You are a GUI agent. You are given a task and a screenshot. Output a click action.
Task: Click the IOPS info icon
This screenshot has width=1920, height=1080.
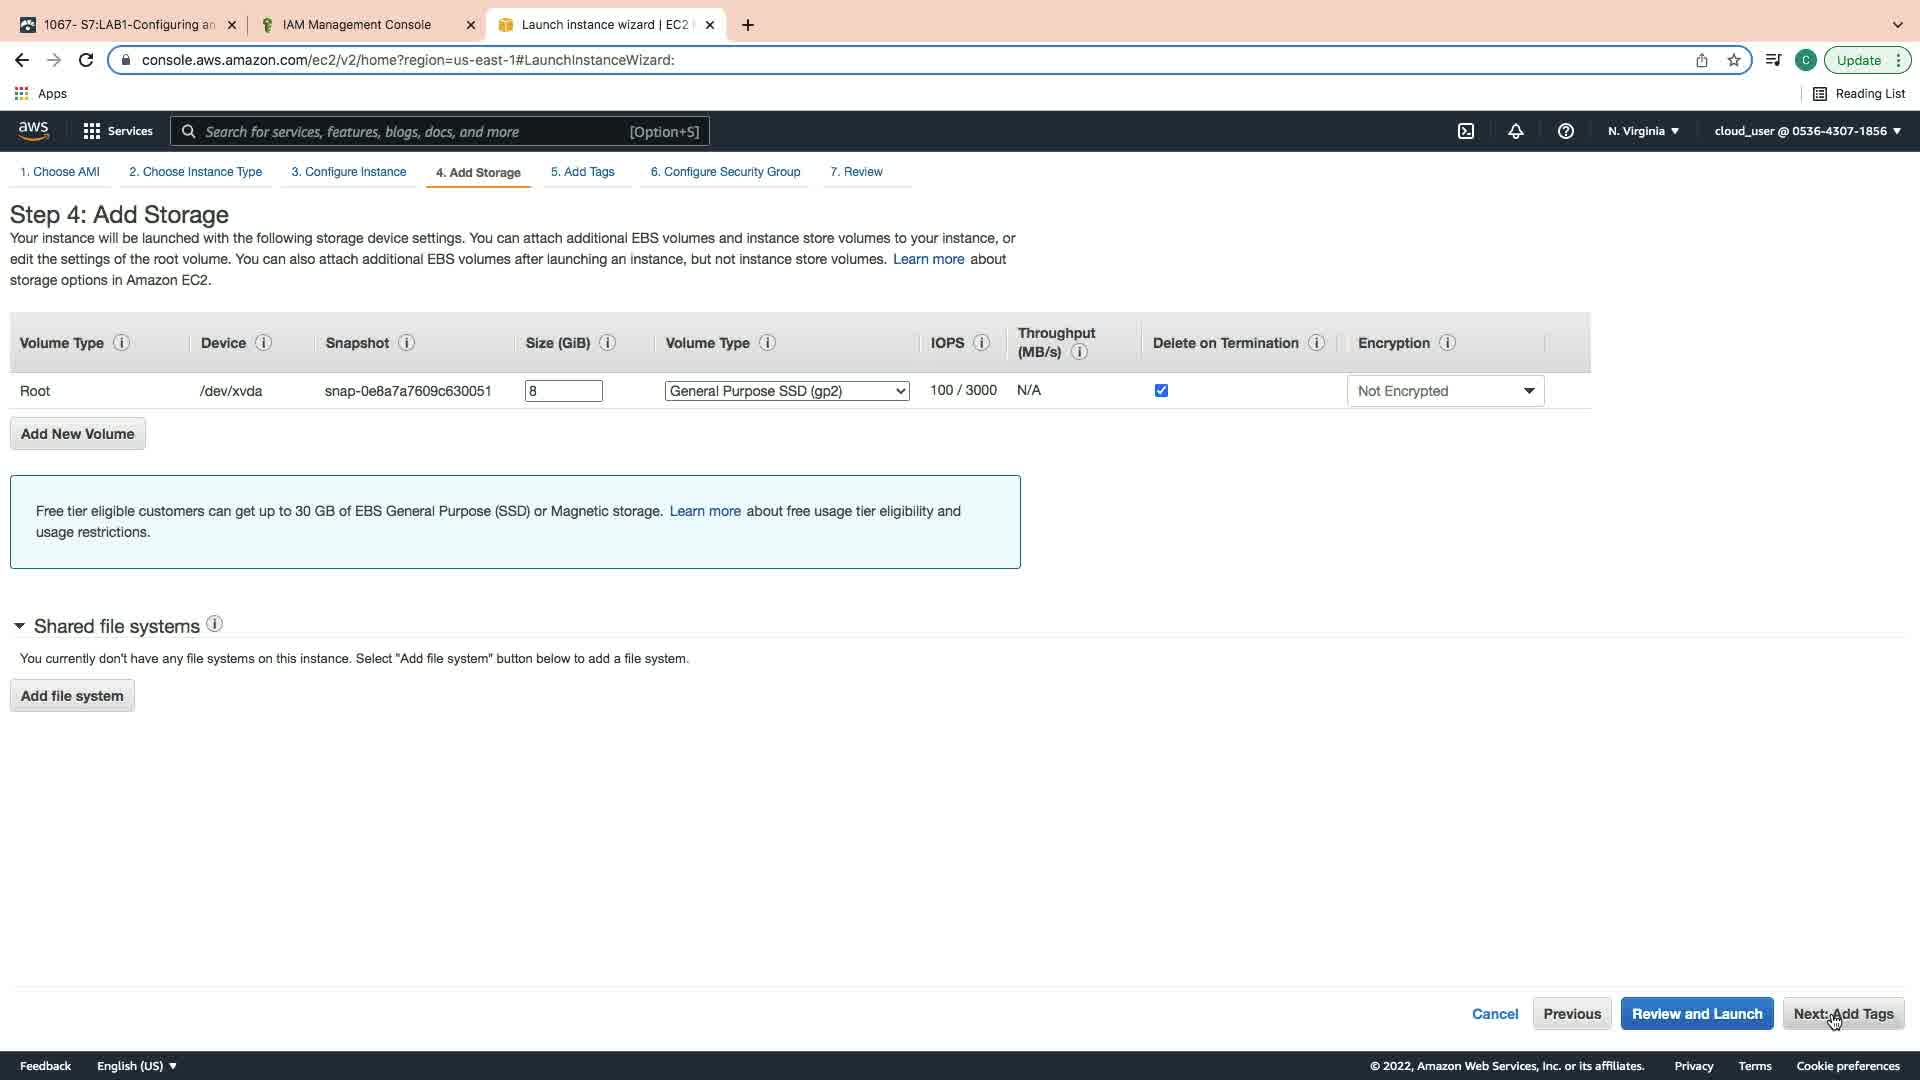coord(982,343)
